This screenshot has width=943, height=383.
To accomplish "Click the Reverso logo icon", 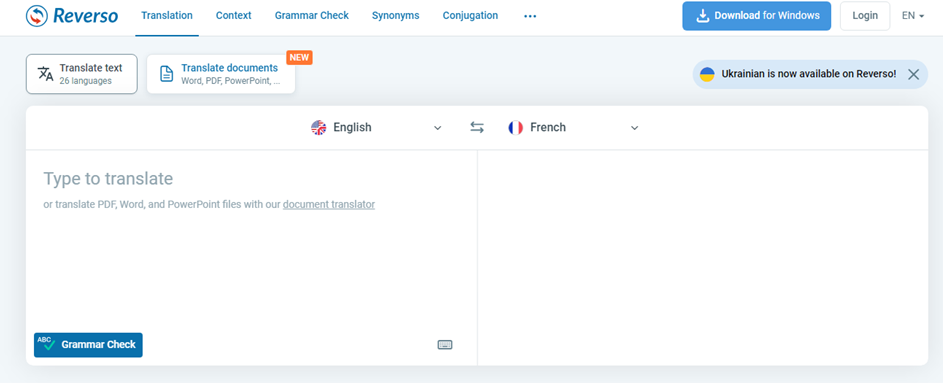I will (37, 16).
